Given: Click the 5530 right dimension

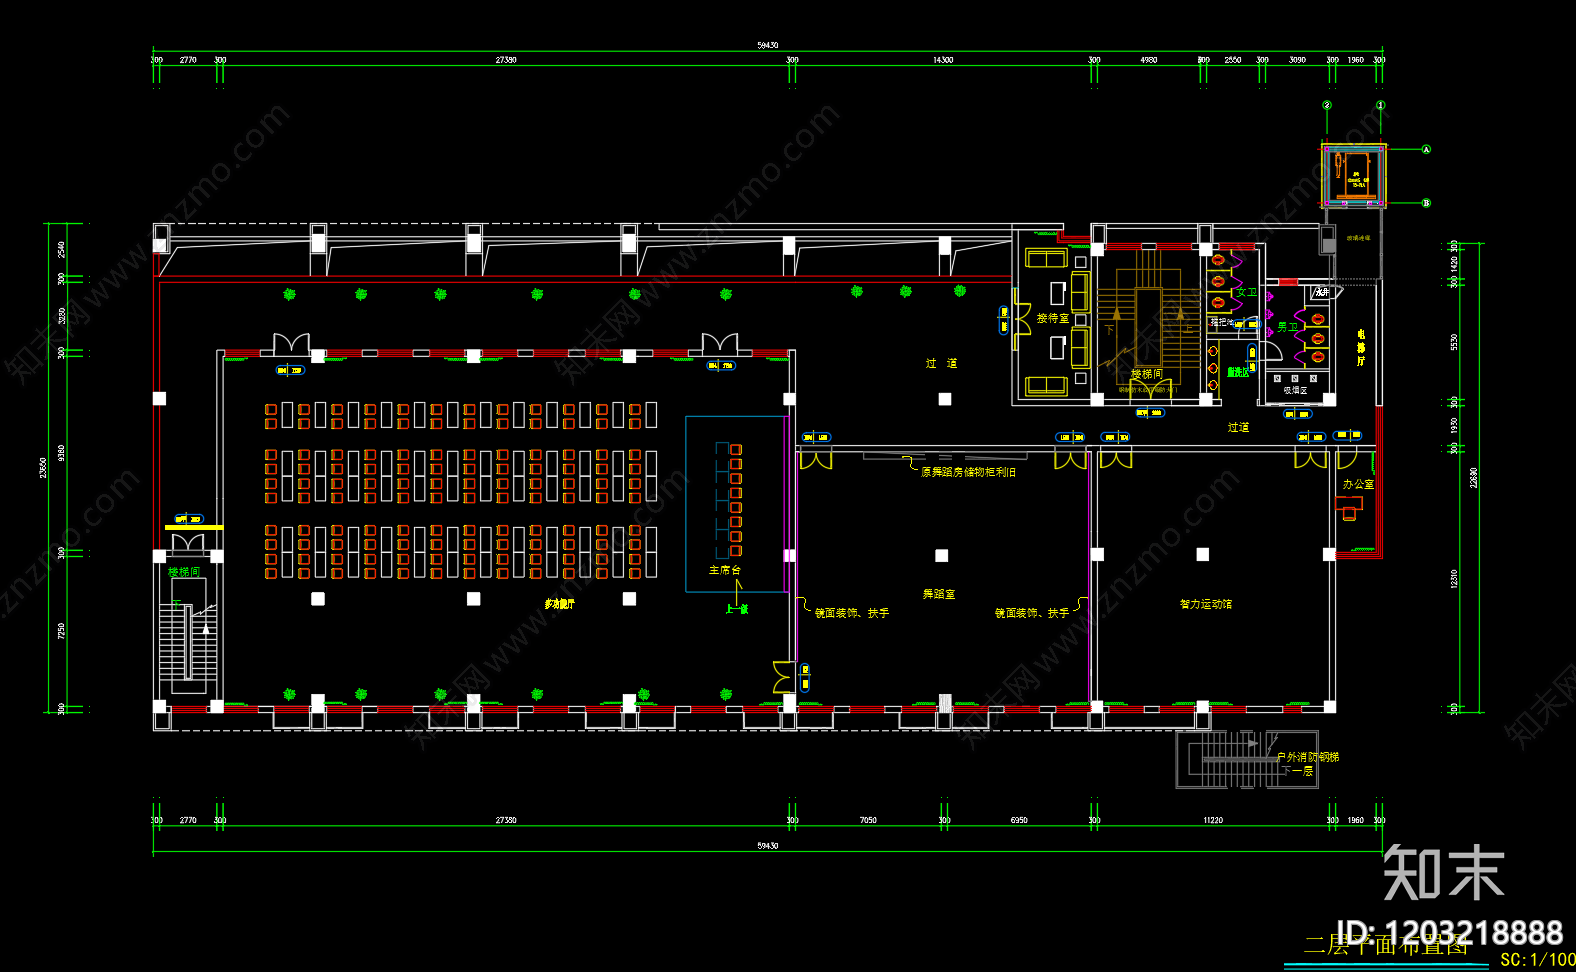Looking at the screenshot, I should pyautogui.click(x=1454, y=342).
